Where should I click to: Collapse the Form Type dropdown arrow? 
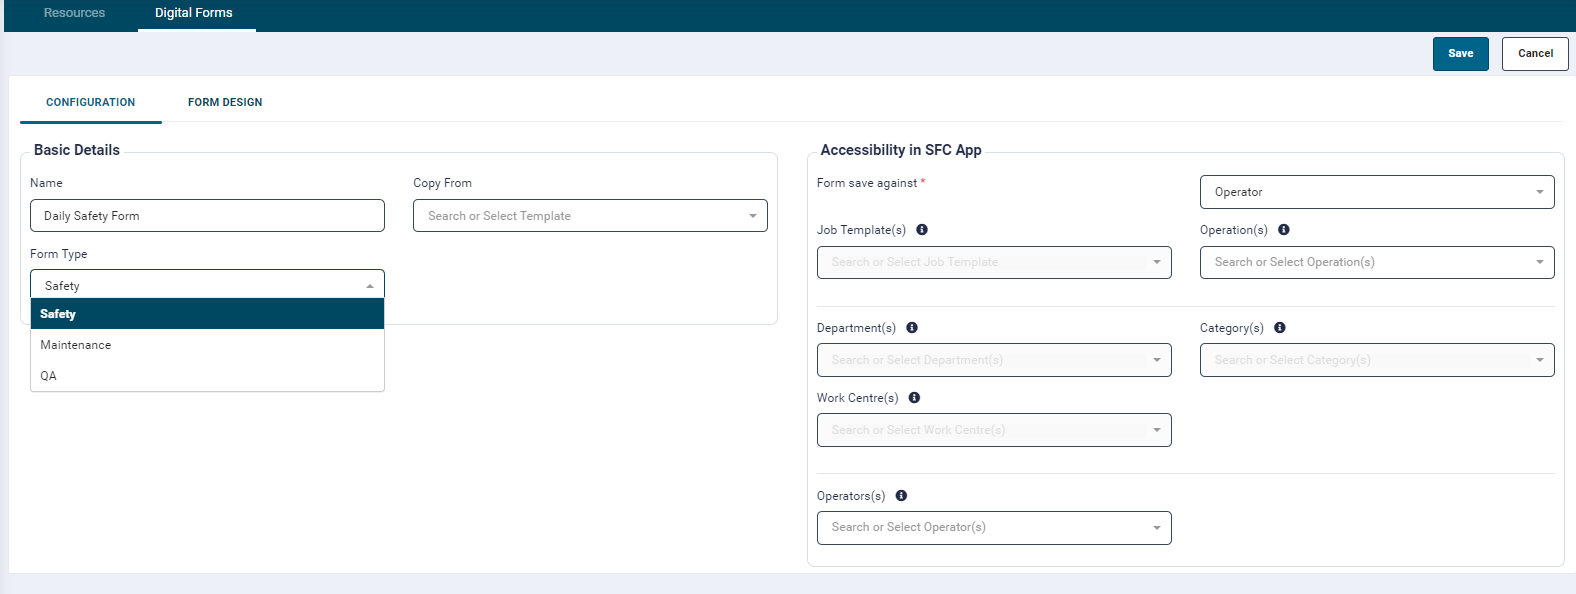click(370, 286)
